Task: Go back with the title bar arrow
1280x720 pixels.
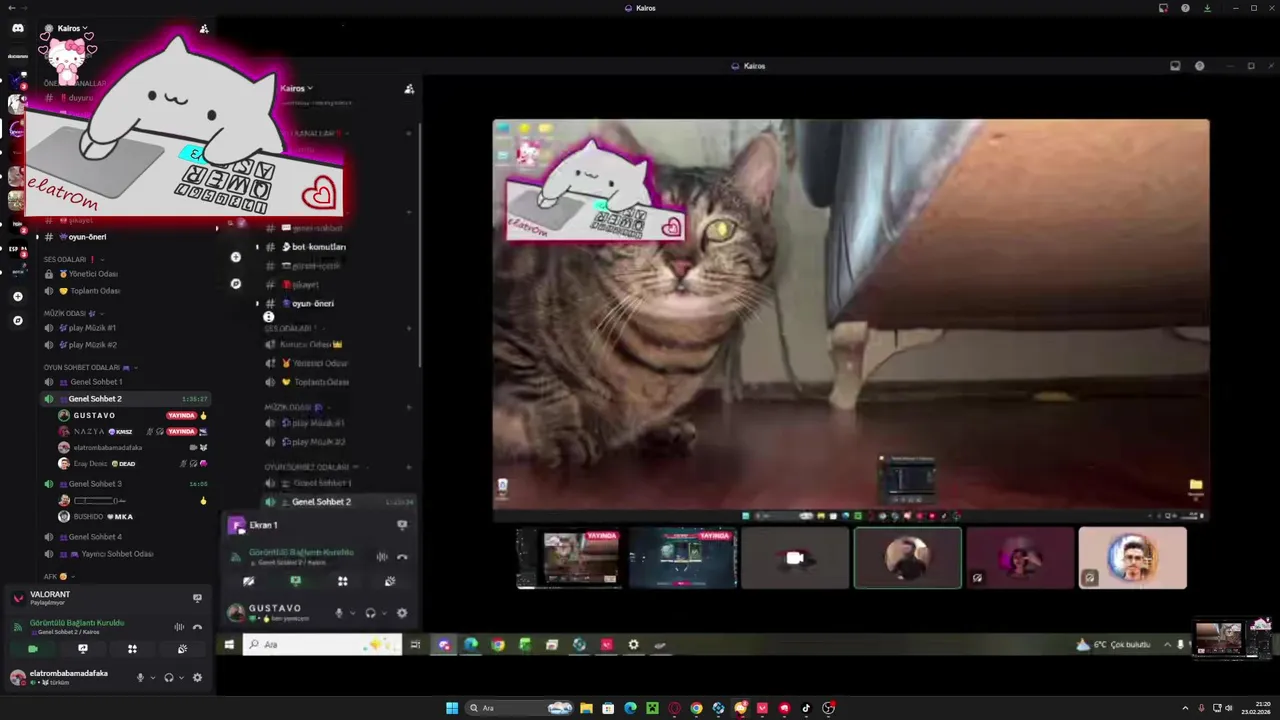Action: click(11, 8)
